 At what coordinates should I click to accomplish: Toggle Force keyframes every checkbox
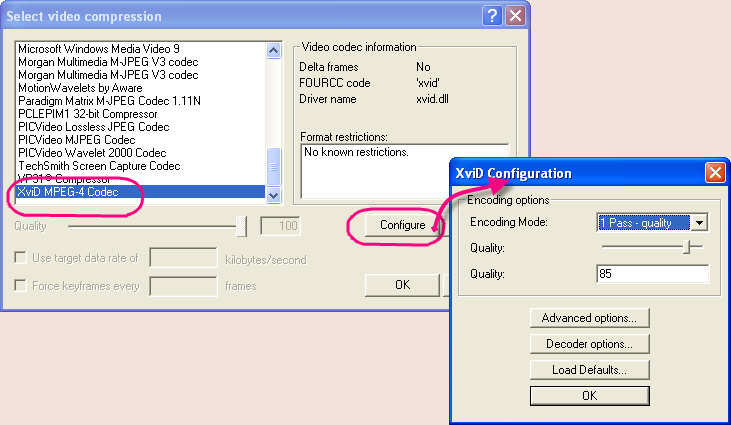[x=21, y=285]
